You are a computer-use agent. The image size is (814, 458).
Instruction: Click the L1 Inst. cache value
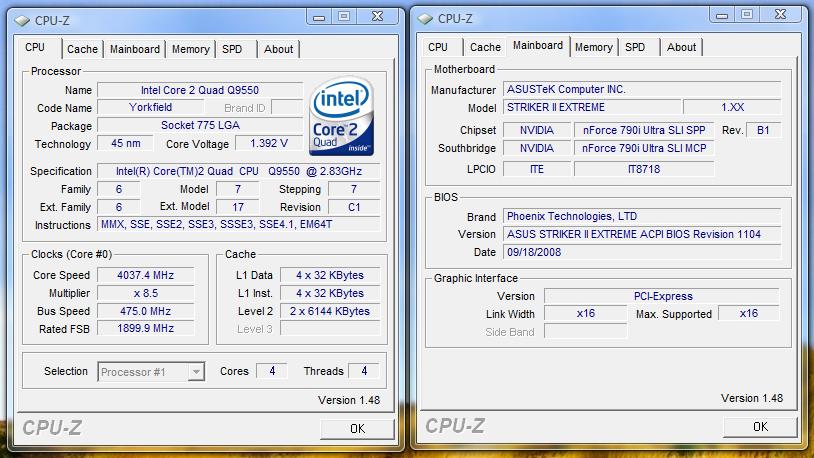pyautogui.click(x=330, y=293)
